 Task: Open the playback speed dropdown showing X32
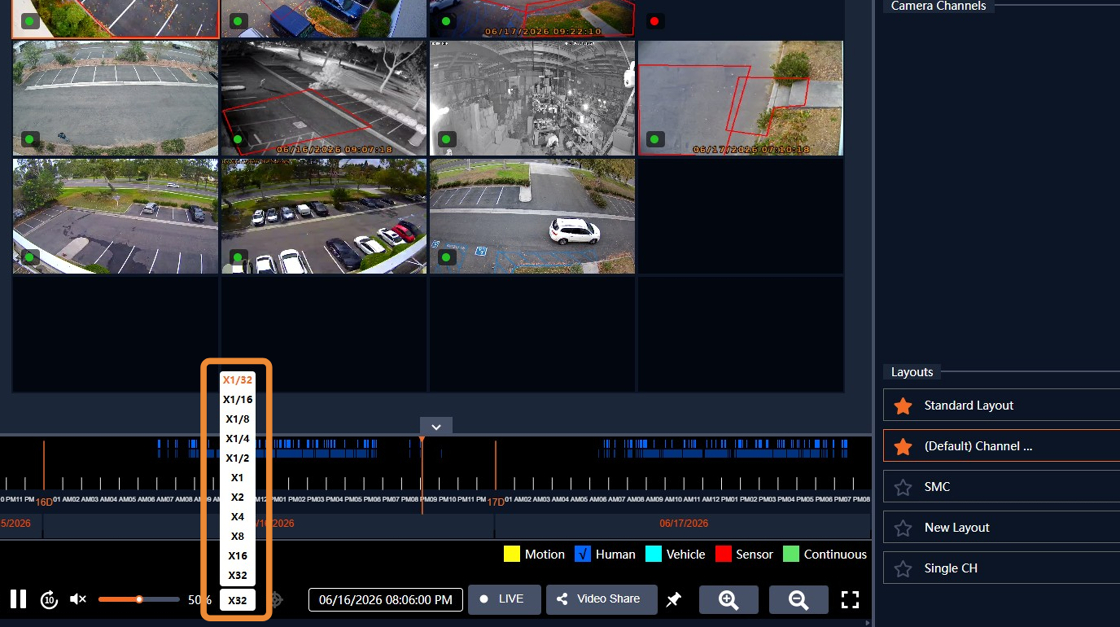(x=237, y=600)
